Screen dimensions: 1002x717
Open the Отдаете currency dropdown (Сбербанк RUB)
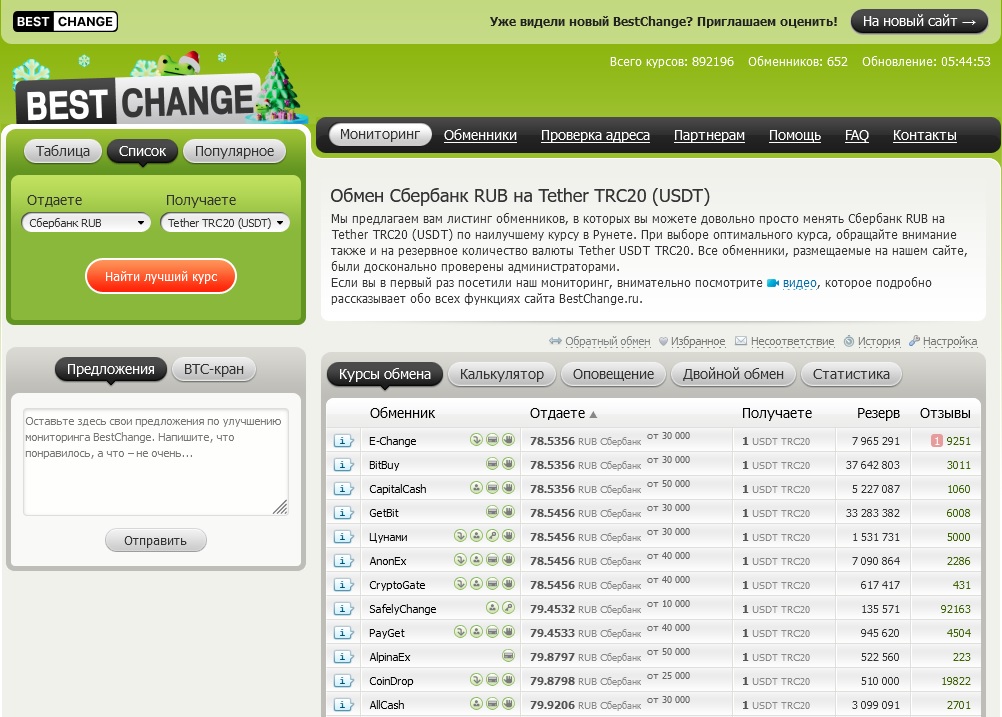[86, 223]
